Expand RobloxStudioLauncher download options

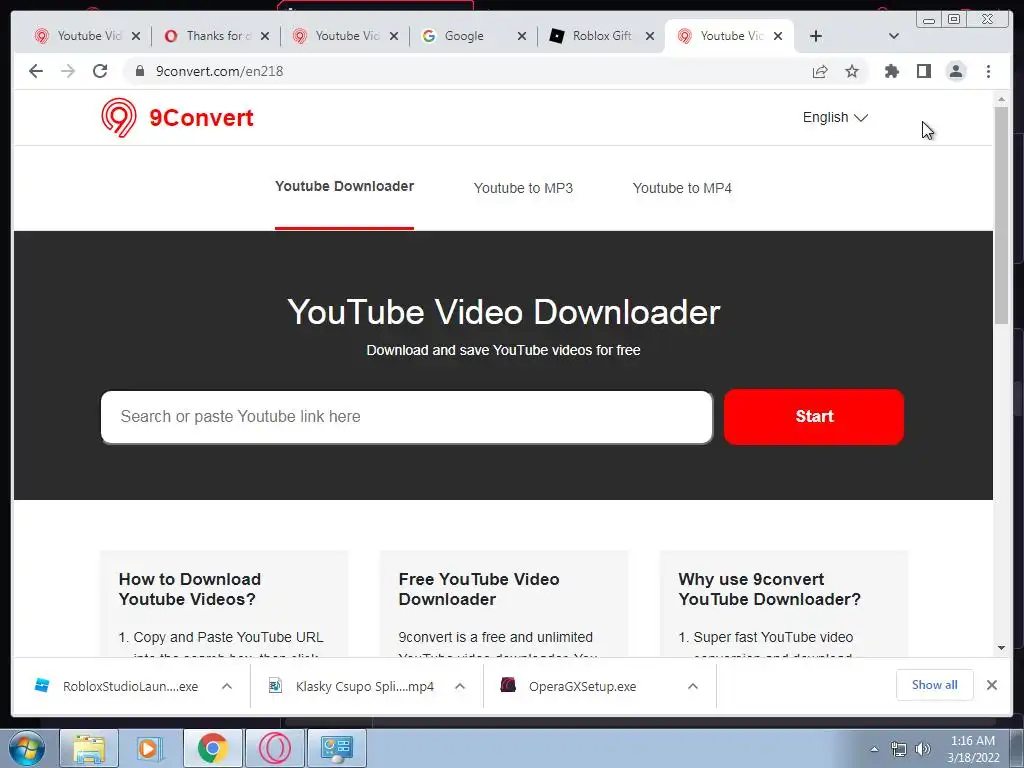pos(227,686)
